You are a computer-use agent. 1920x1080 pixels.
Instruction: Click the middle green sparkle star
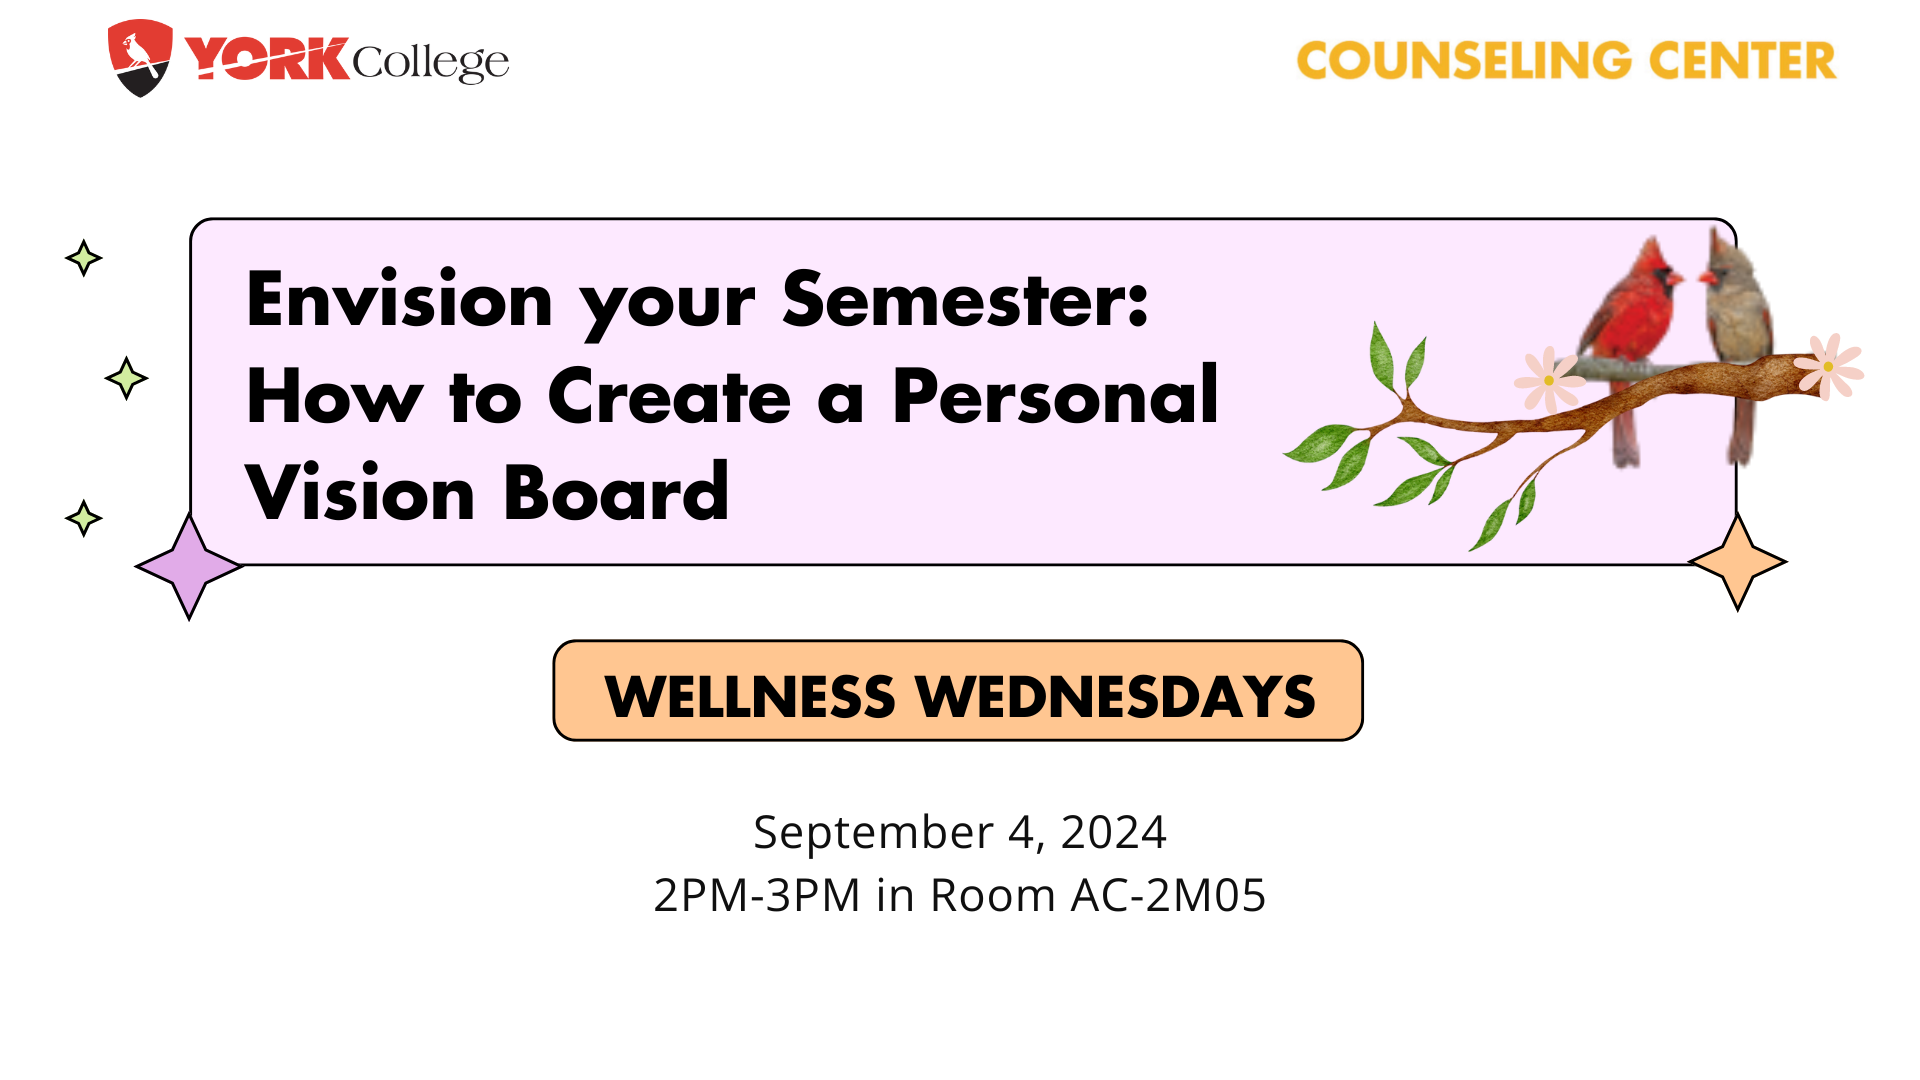pyautogui.click(x=126, y=378)
